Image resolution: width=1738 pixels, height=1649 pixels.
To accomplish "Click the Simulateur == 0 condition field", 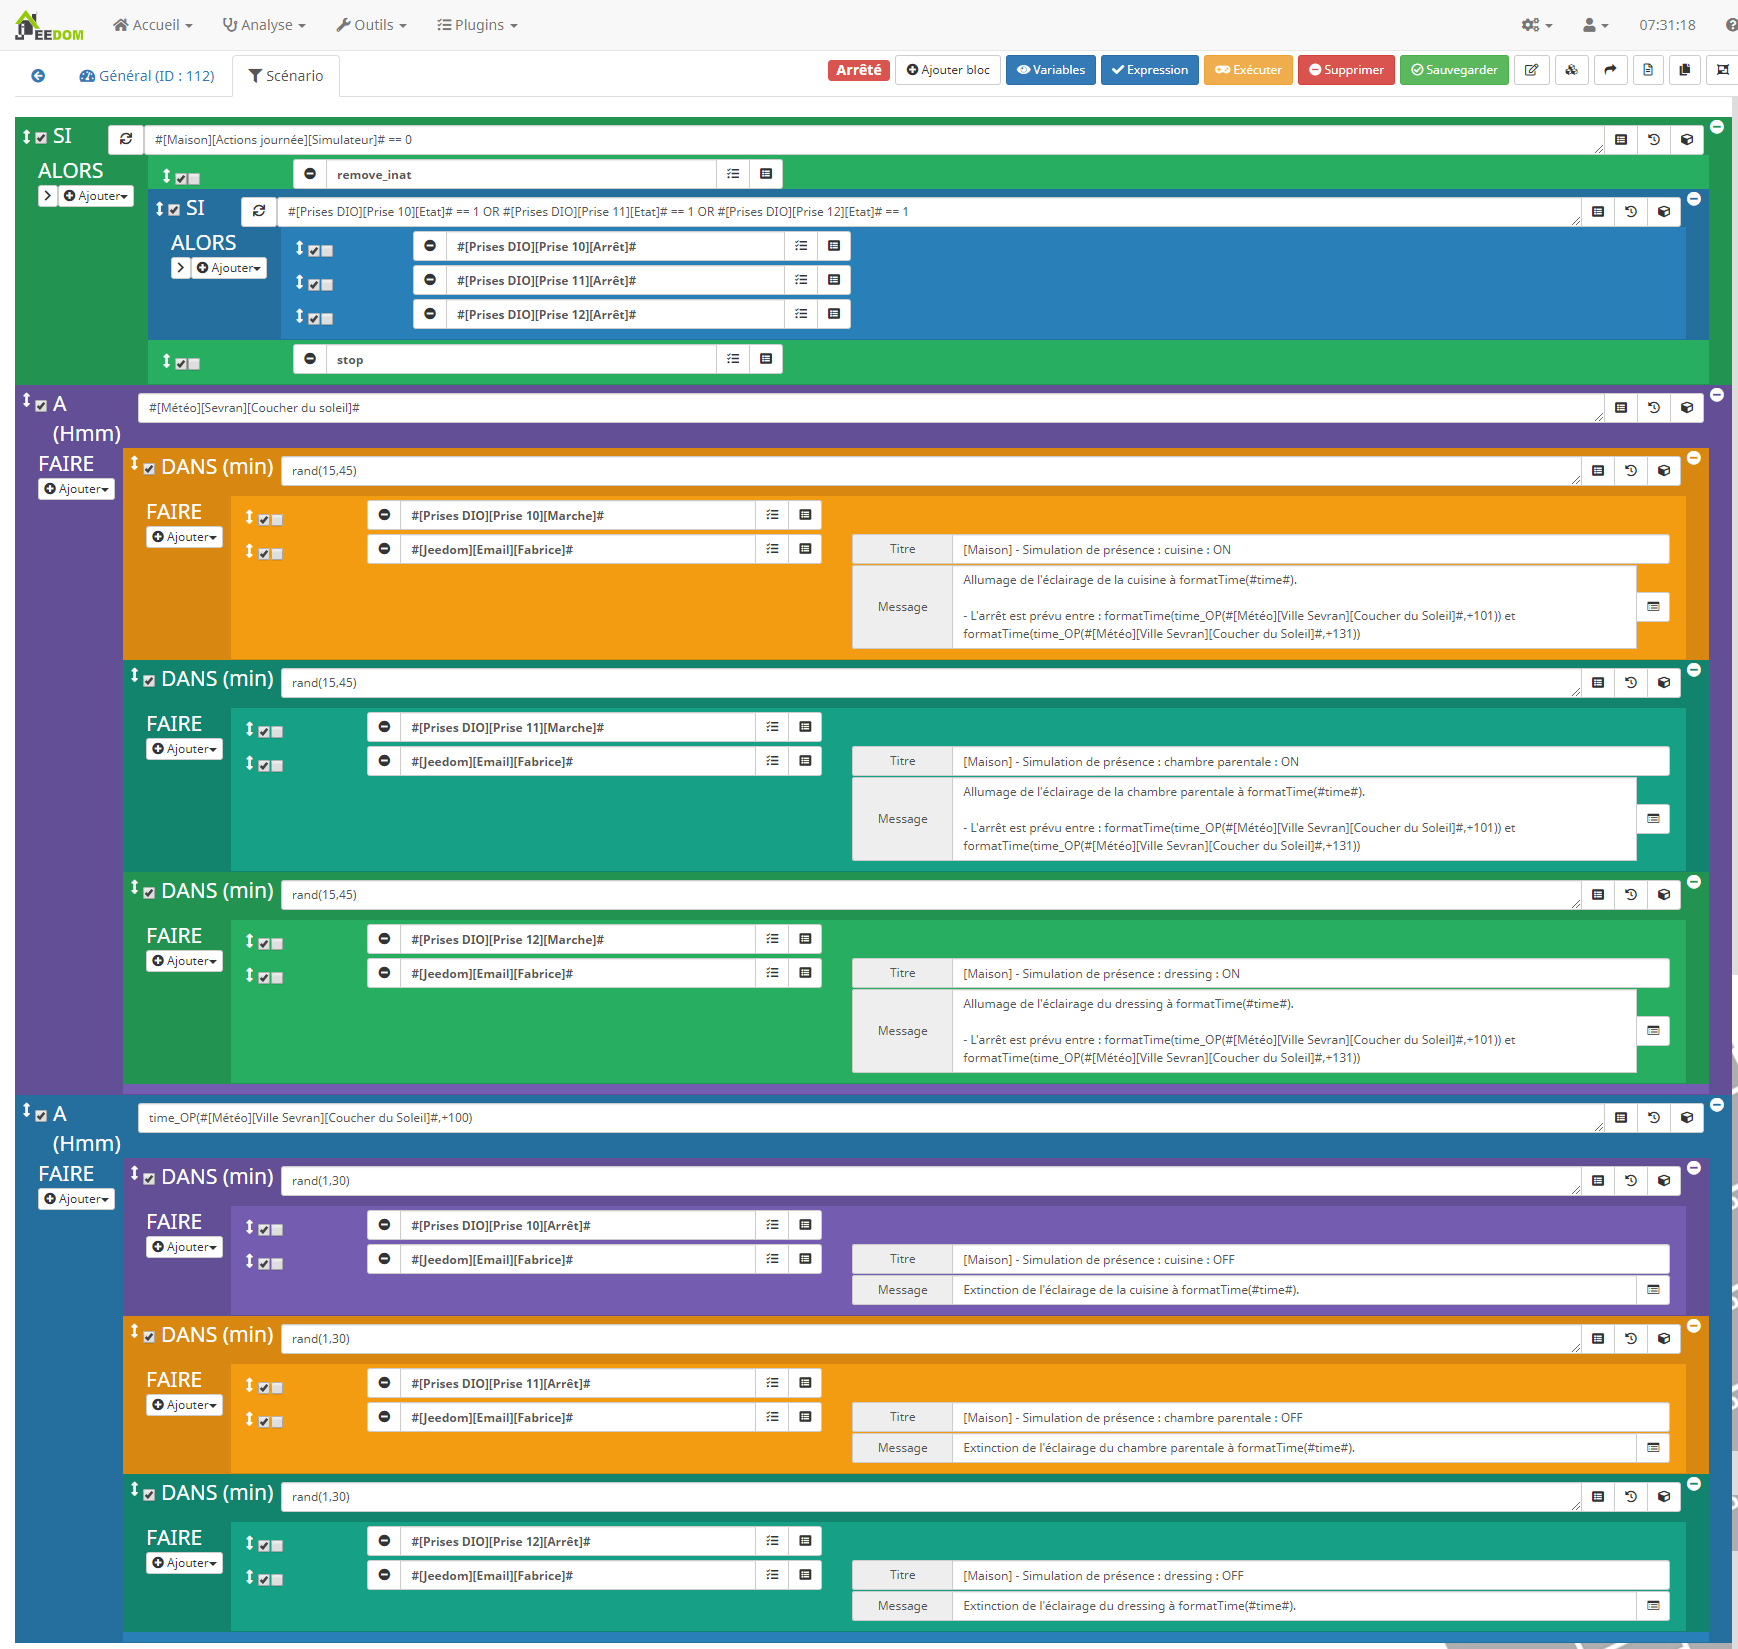I will click(874, 140).
